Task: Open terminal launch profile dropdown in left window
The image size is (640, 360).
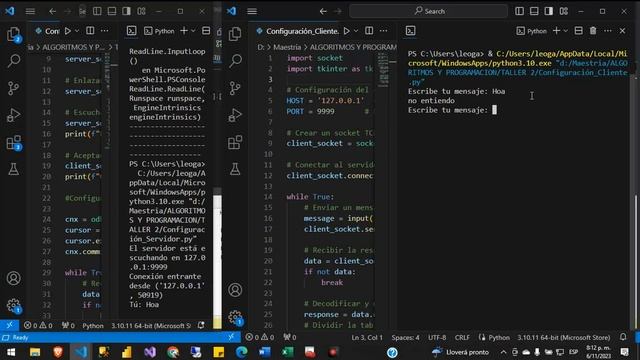Action: pos(193,31)
